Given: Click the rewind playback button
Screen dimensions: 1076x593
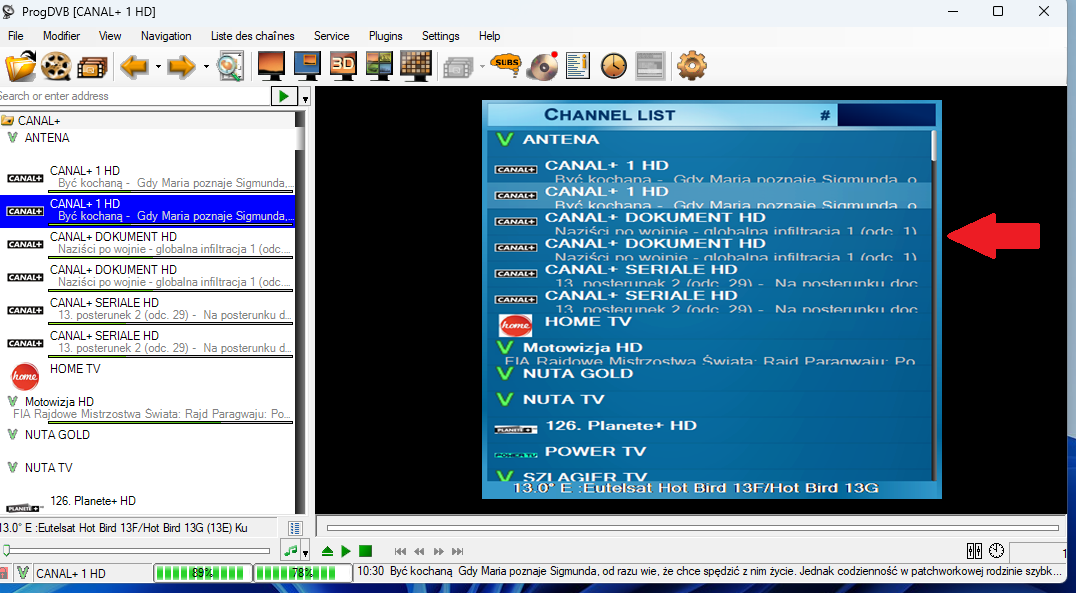Looking at the screenshot, I should (x=419, y=551).
